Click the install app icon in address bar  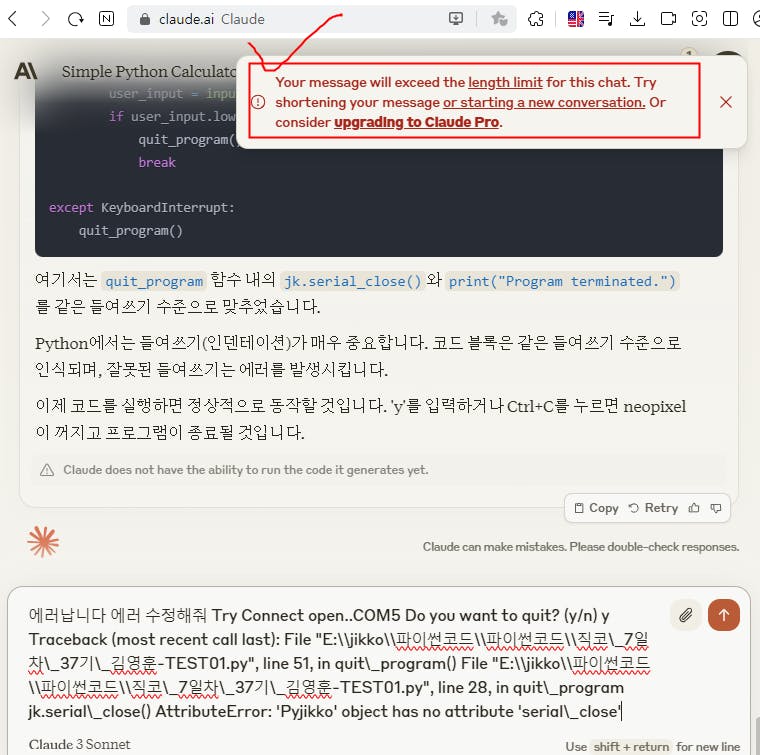click(x=456, y=19)
